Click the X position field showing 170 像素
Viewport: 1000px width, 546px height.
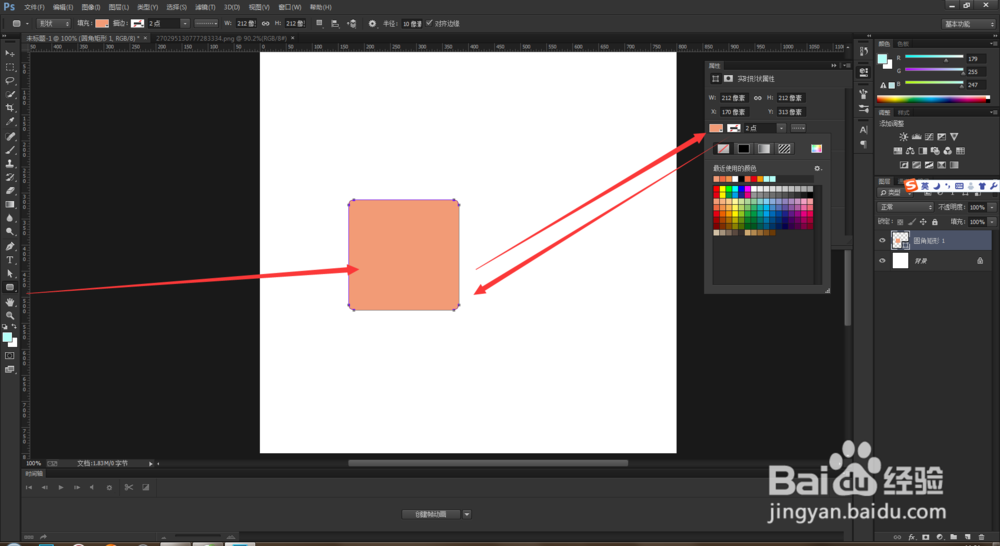click(x=734, y=112)
